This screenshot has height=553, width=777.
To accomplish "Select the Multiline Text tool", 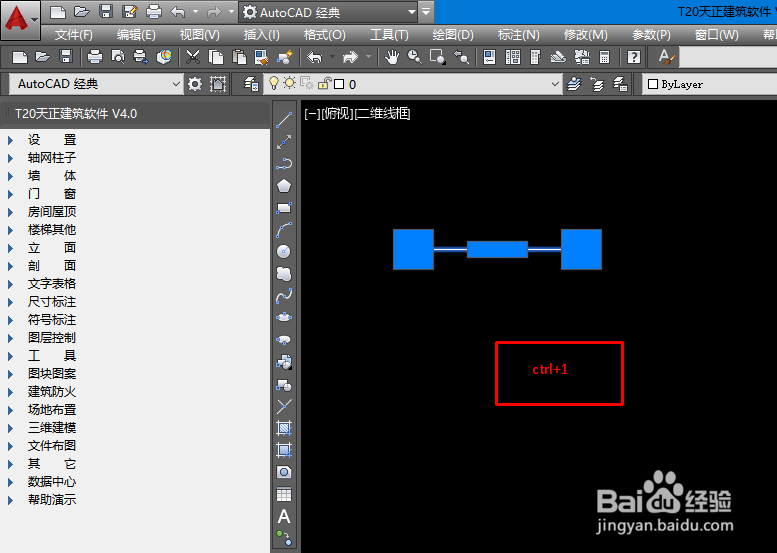I will (x=284, y=516).
